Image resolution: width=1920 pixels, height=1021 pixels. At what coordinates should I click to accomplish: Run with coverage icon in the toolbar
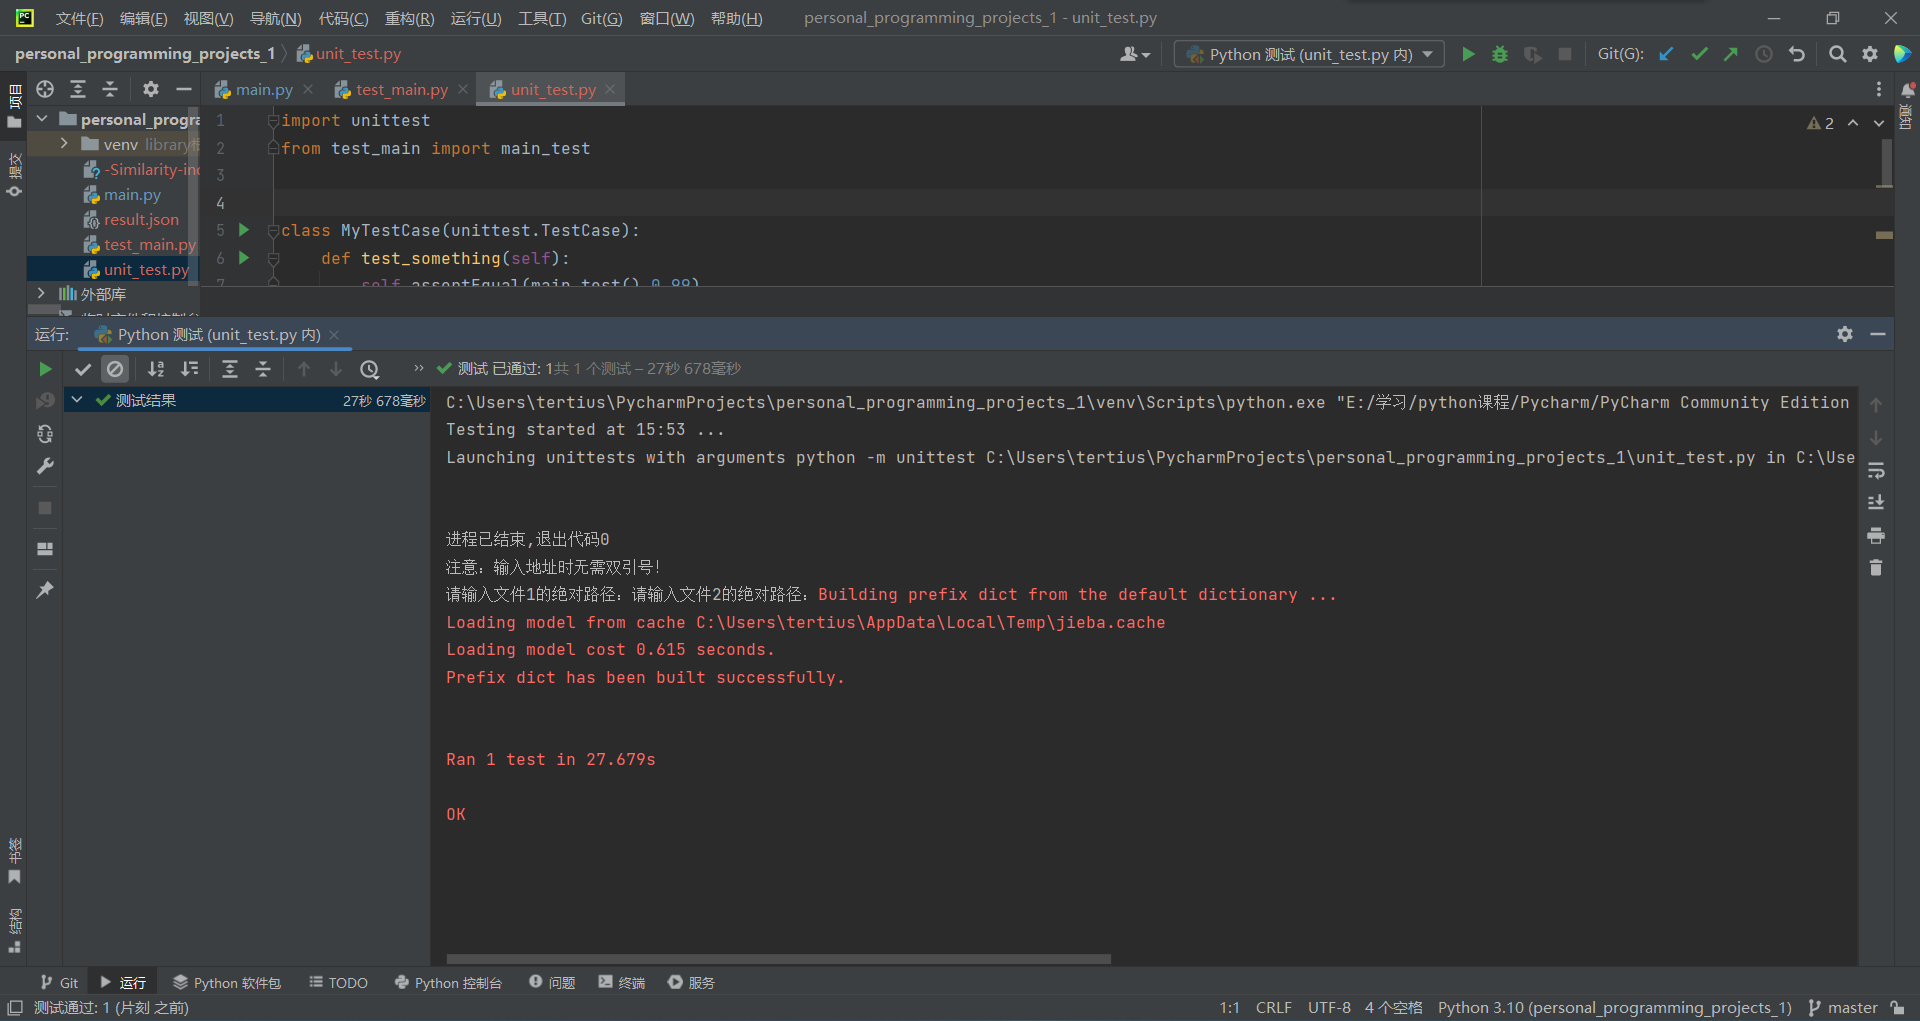1532,54
